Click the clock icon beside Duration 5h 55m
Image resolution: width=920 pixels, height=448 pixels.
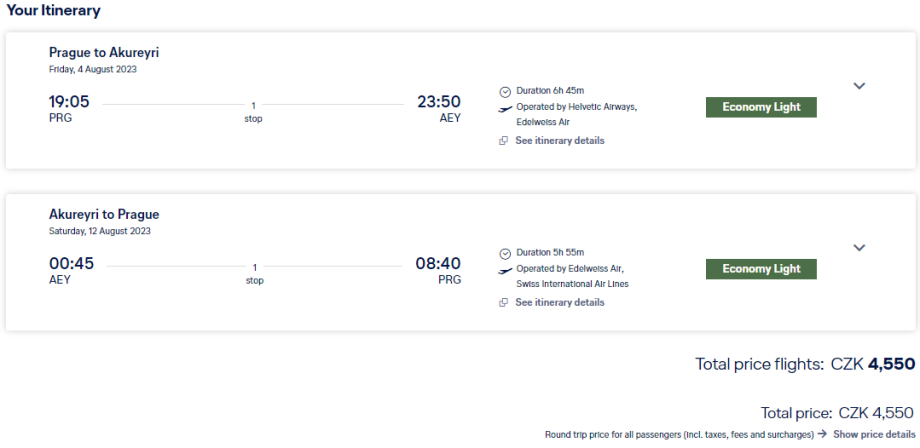505,254
